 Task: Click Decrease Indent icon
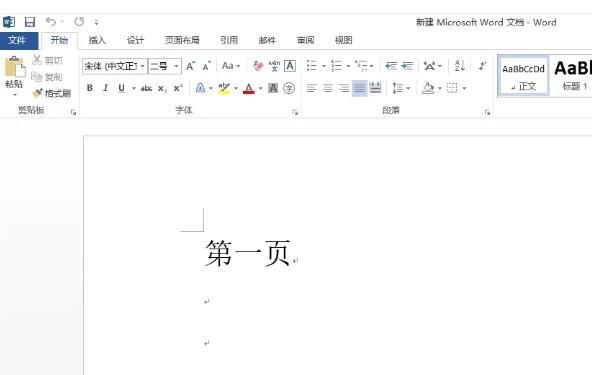click(391, 66)
